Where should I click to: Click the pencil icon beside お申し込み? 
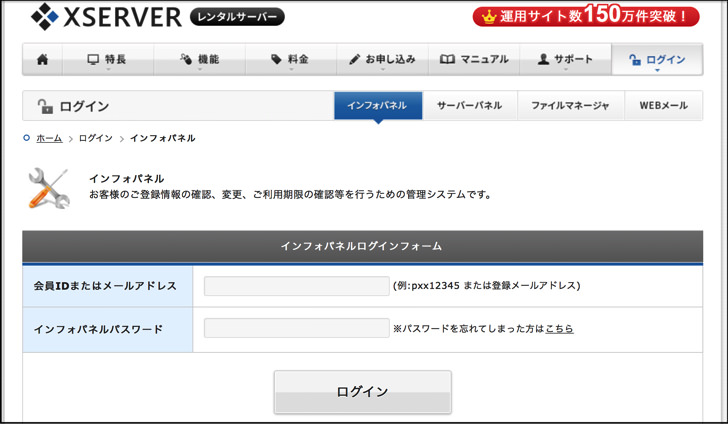point(354,59)
